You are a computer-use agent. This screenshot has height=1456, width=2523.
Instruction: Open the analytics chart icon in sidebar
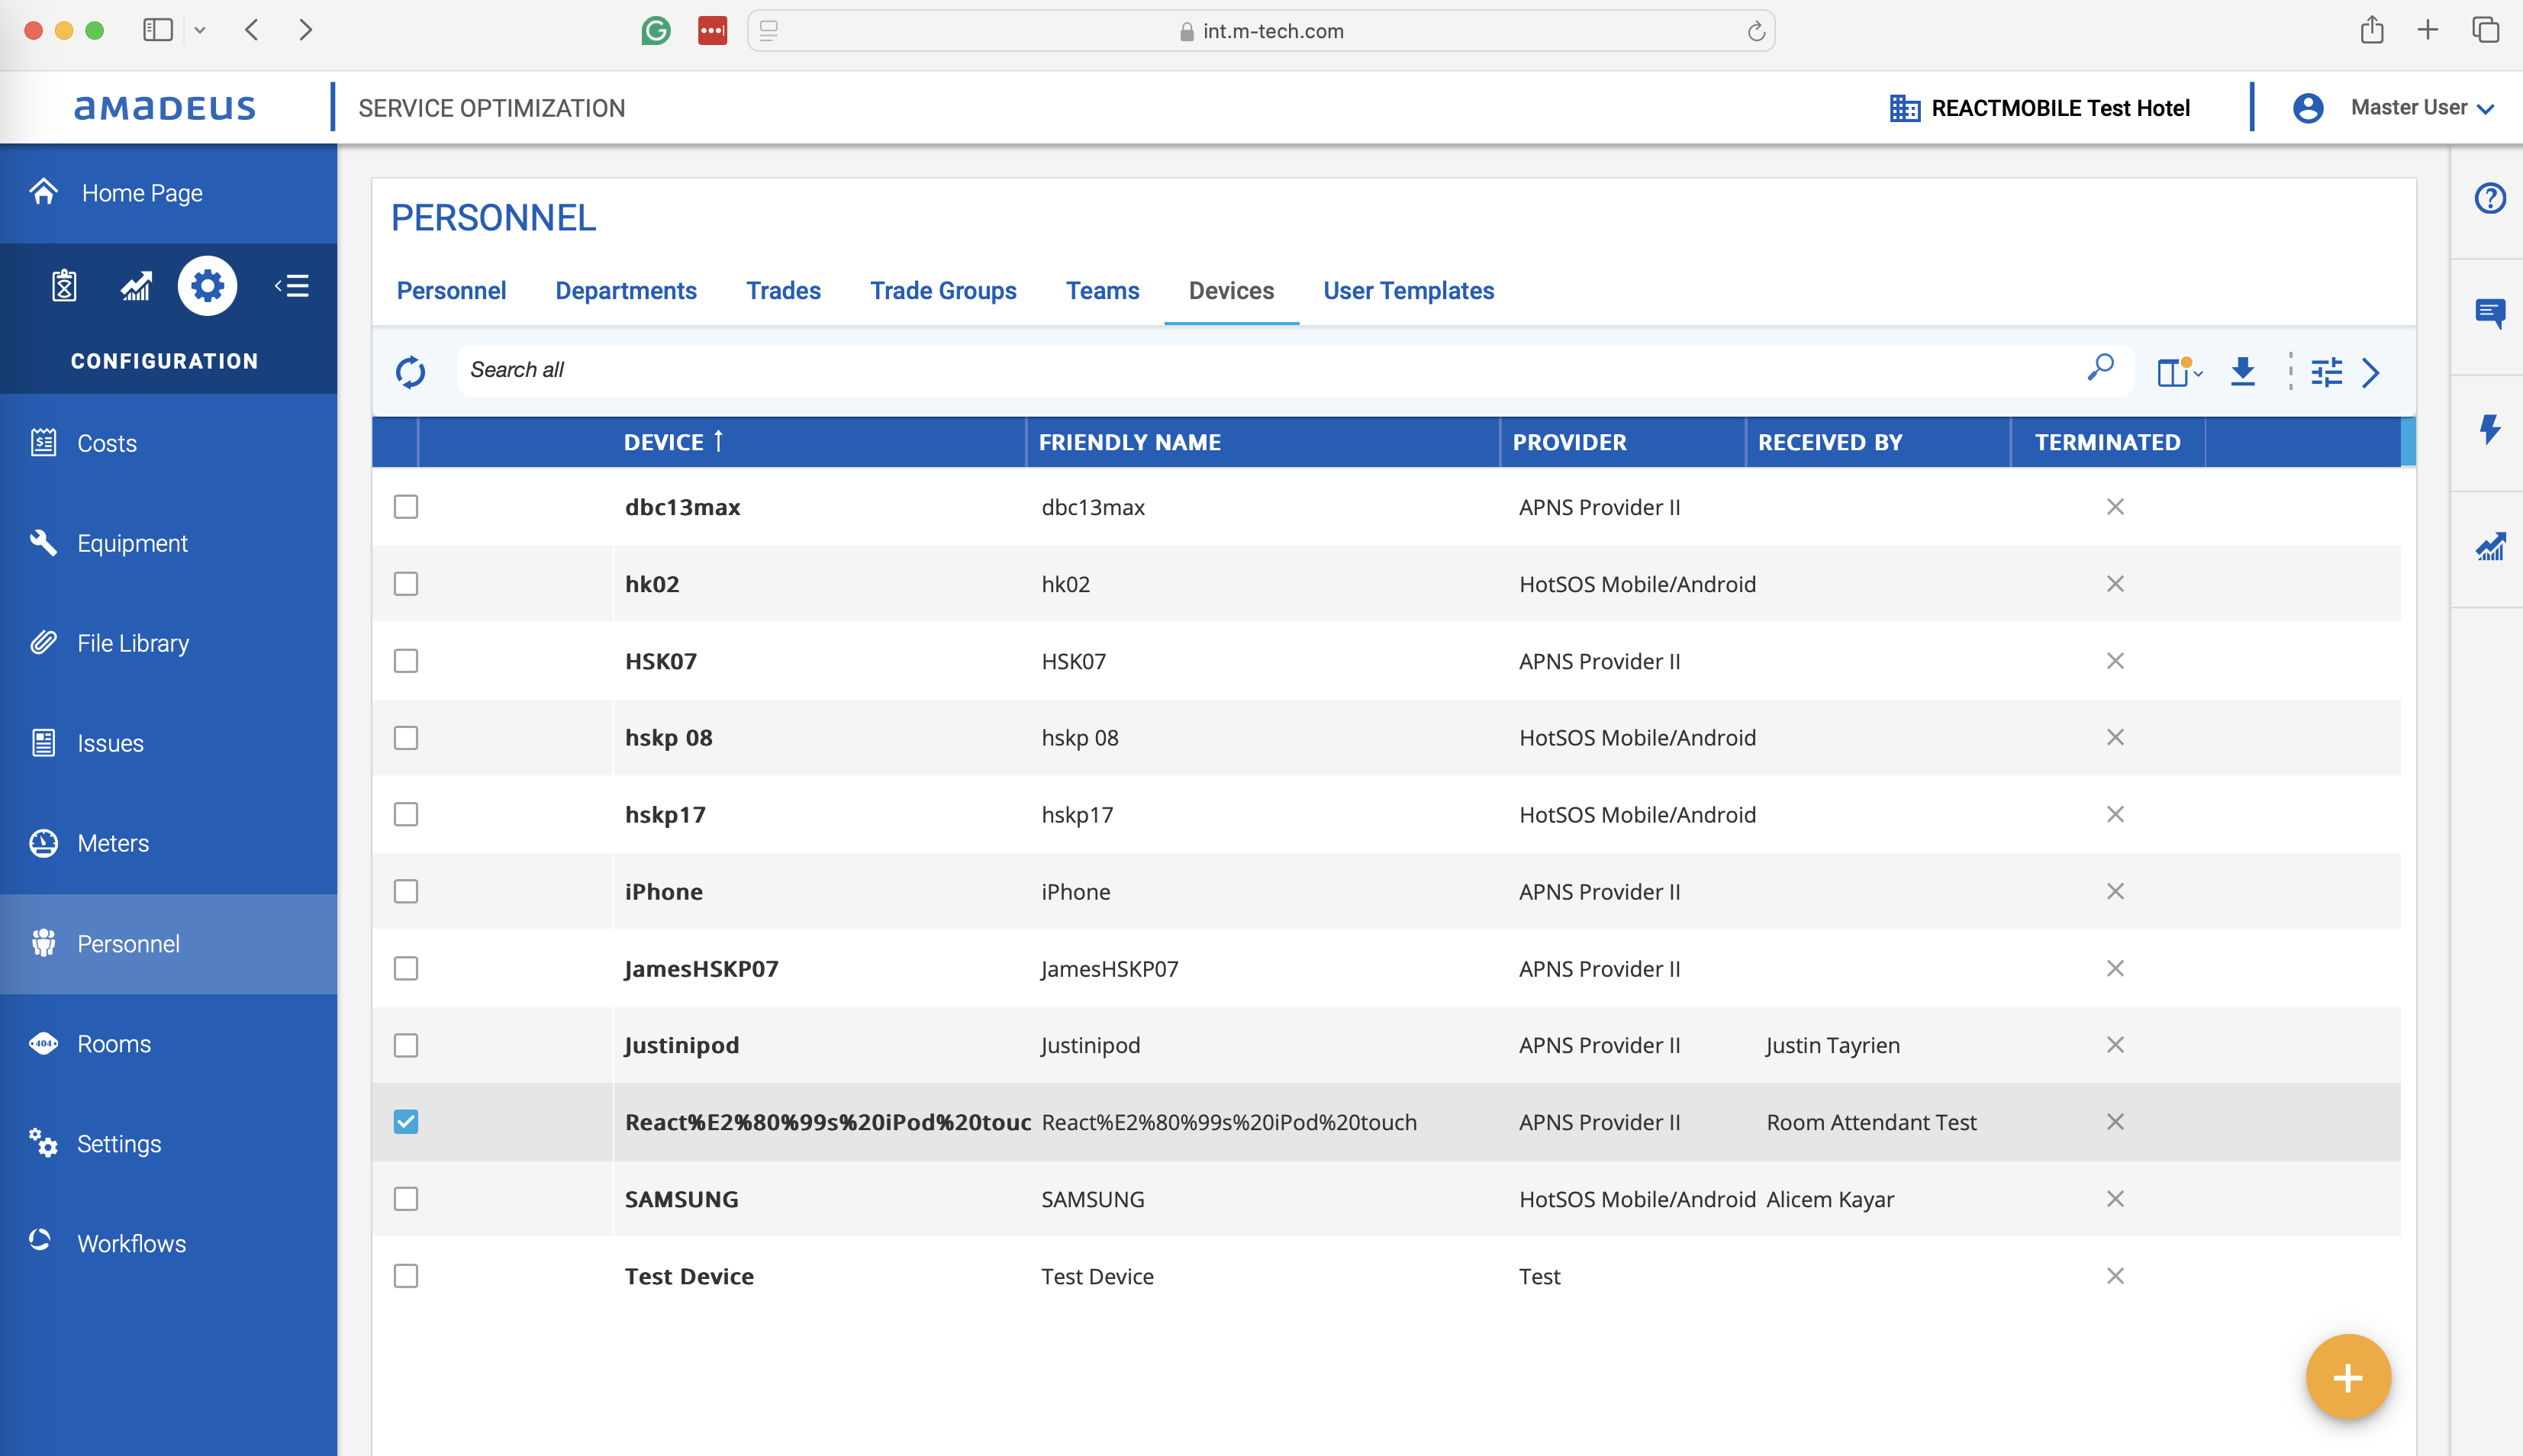click(137, 286)
